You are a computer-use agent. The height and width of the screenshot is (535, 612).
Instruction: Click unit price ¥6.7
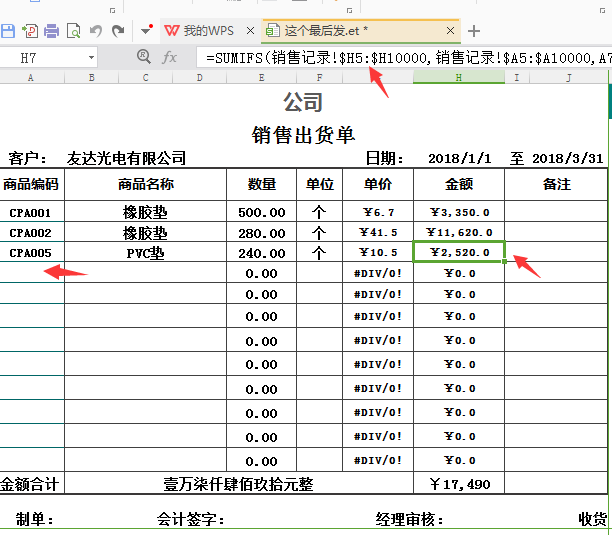(378, 212)
